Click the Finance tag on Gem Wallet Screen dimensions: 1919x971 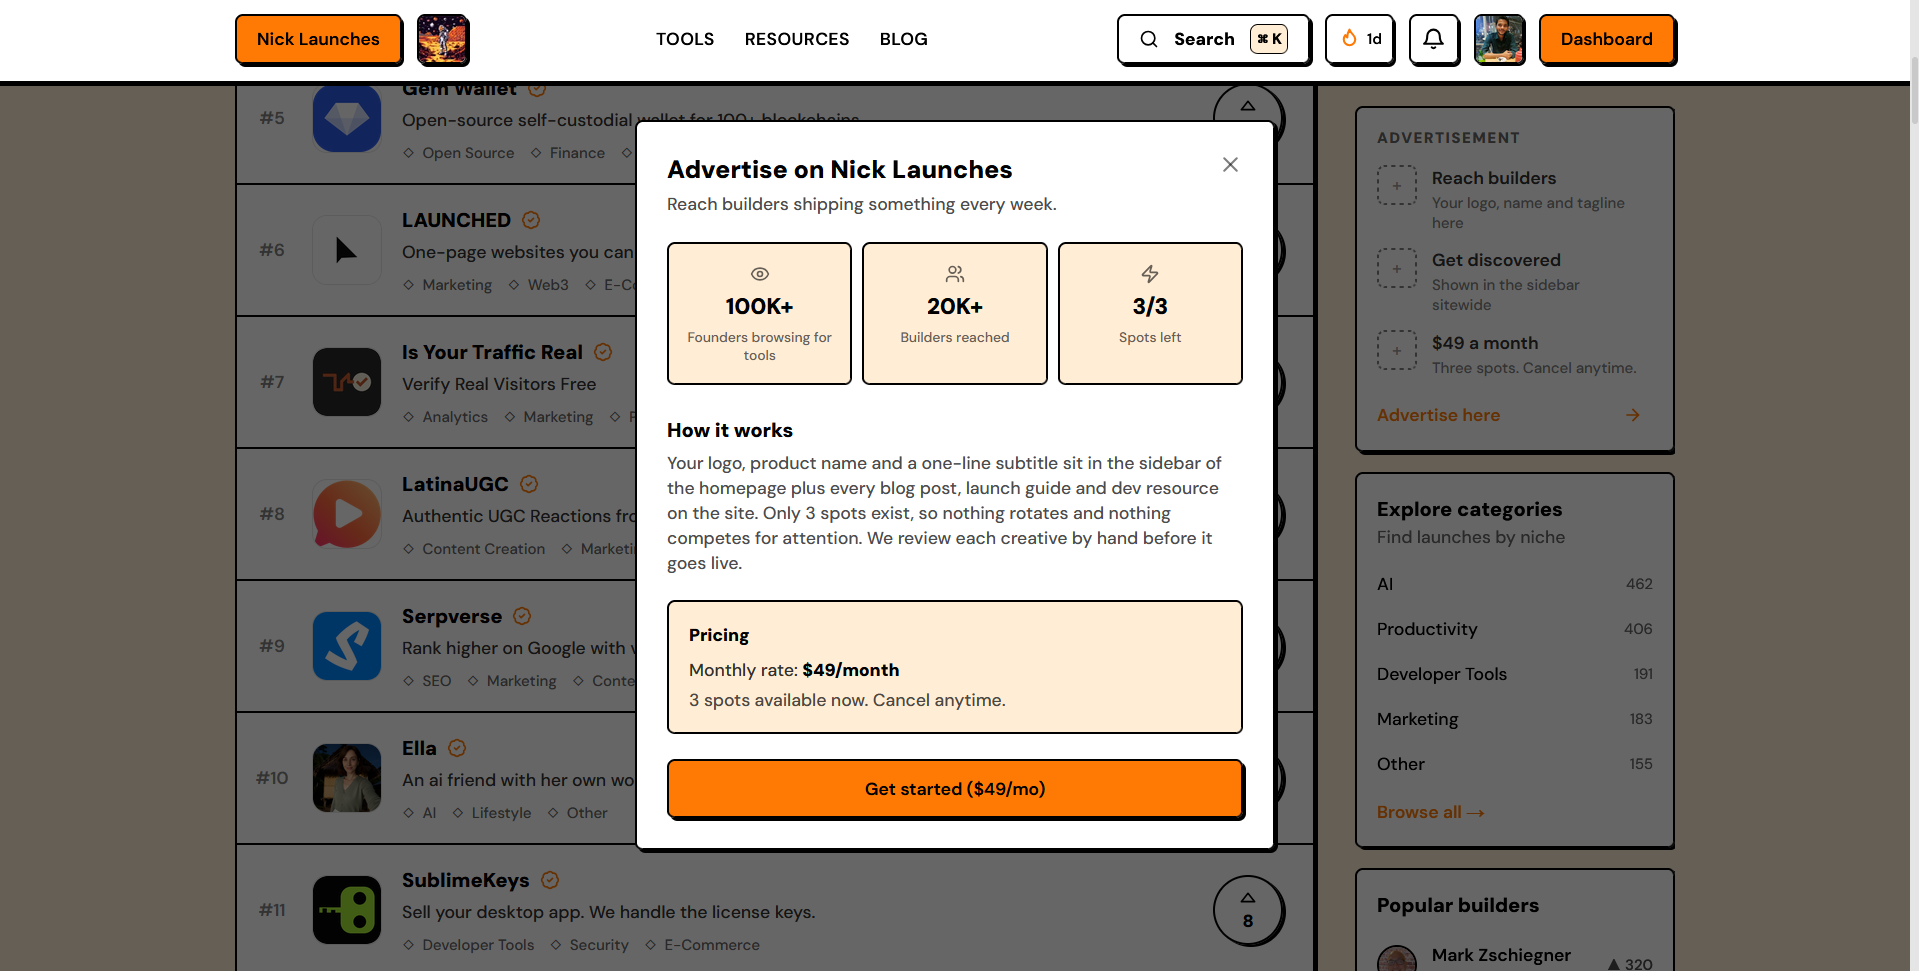(568, 153)
